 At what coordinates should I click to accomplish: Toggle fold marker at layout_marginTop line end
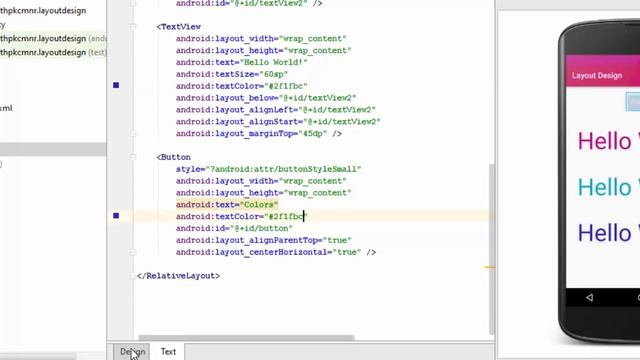tap(133, 133)
